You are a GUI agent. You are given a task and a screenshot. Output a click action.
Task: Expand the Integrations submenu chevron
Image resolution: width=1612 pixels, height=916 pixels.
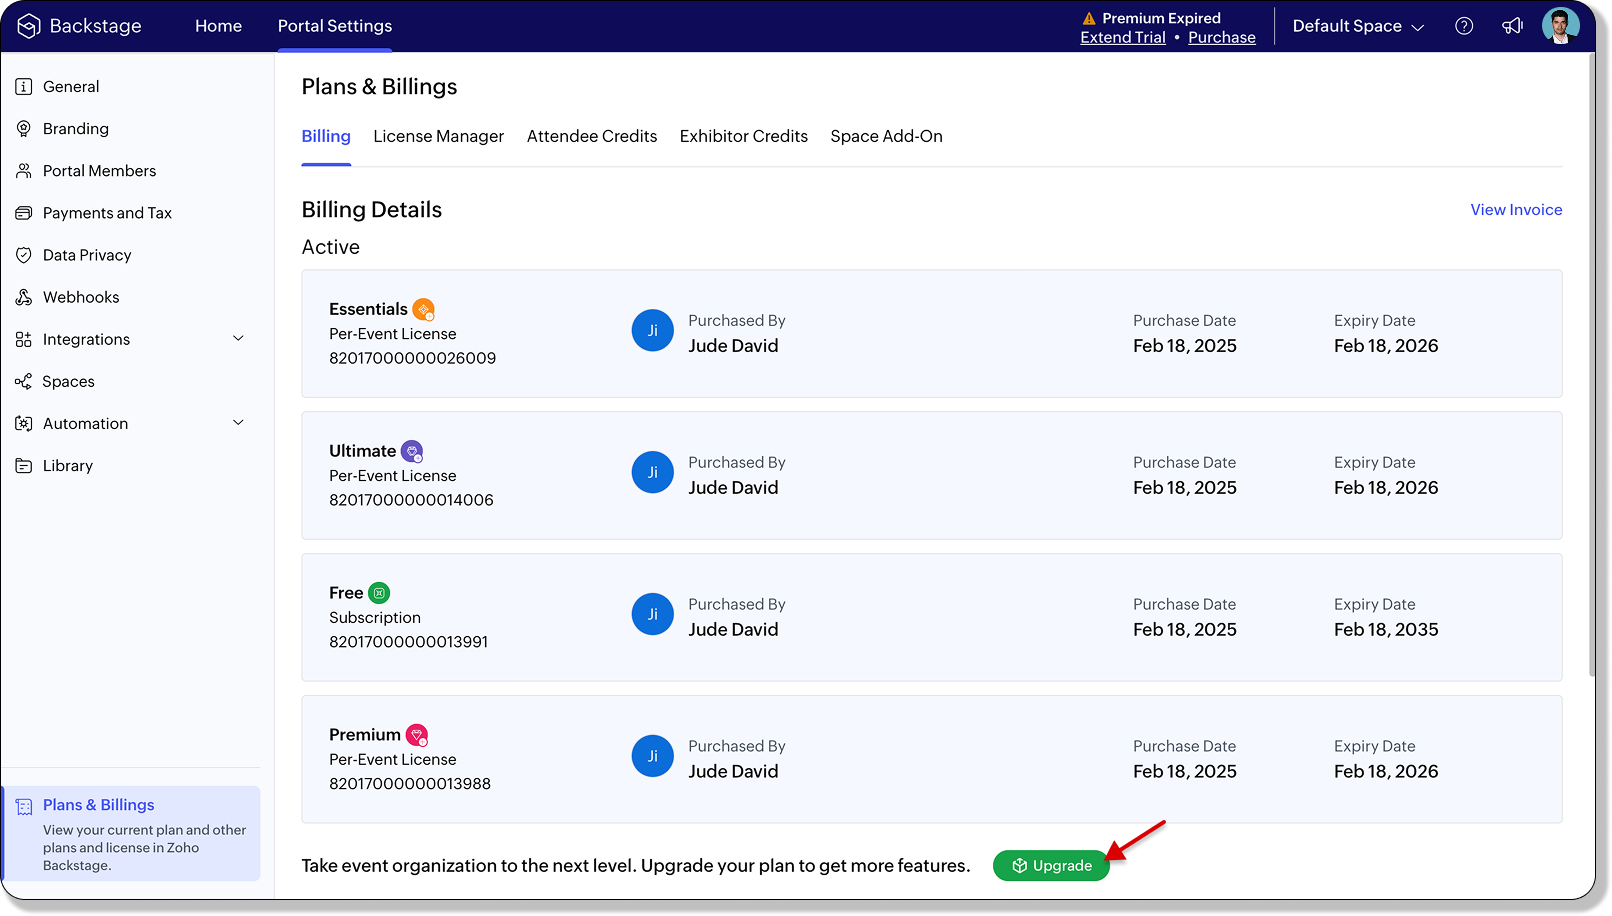238,339
